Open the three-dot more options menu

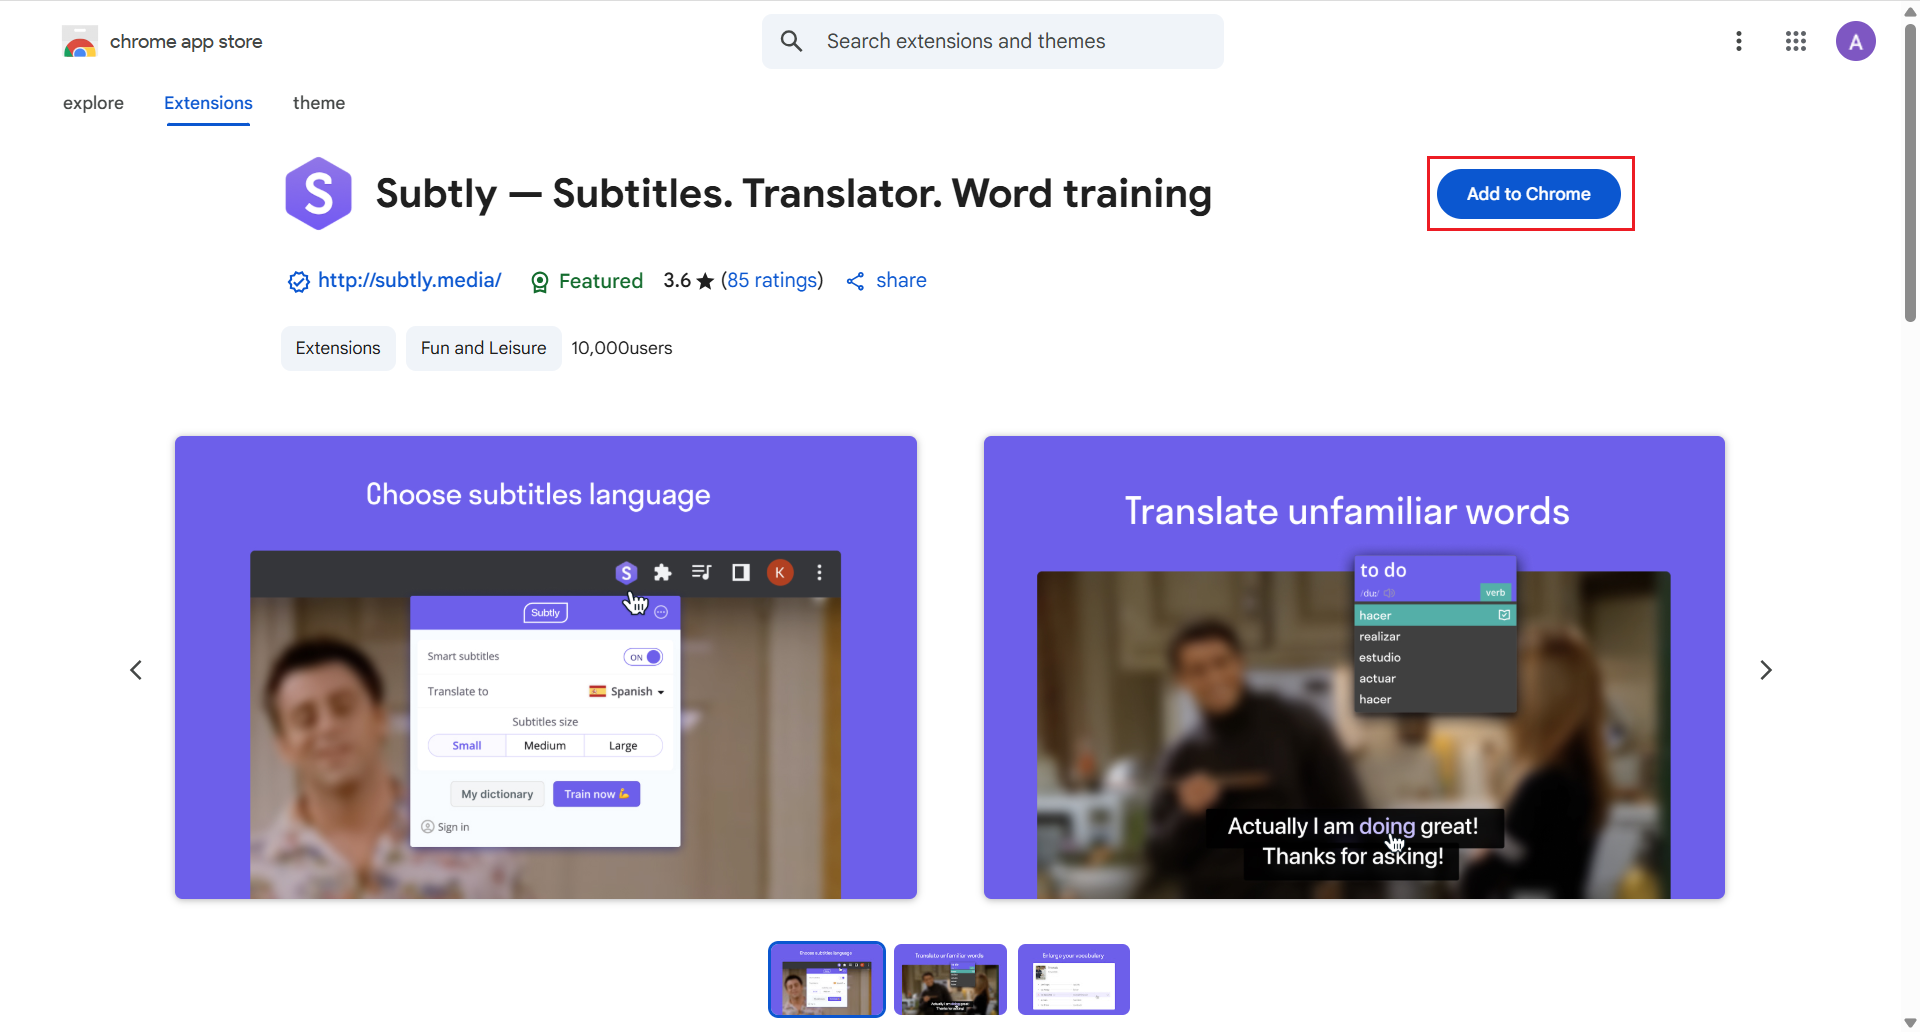pos(1739,41)
